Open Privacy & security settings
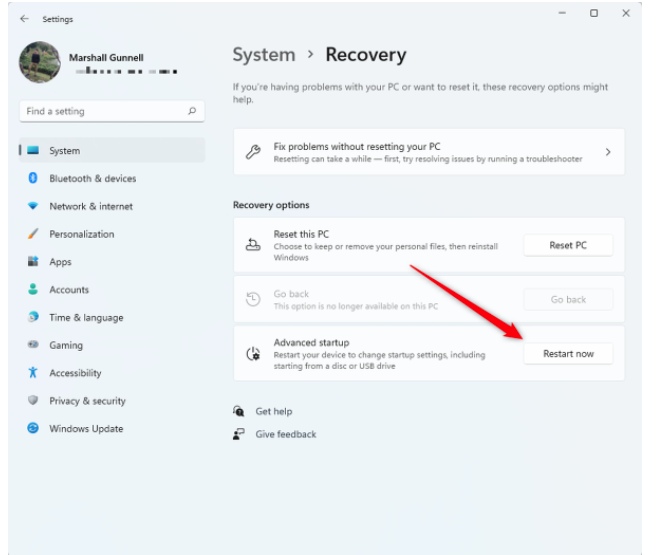658x555 pixels. 87,401
